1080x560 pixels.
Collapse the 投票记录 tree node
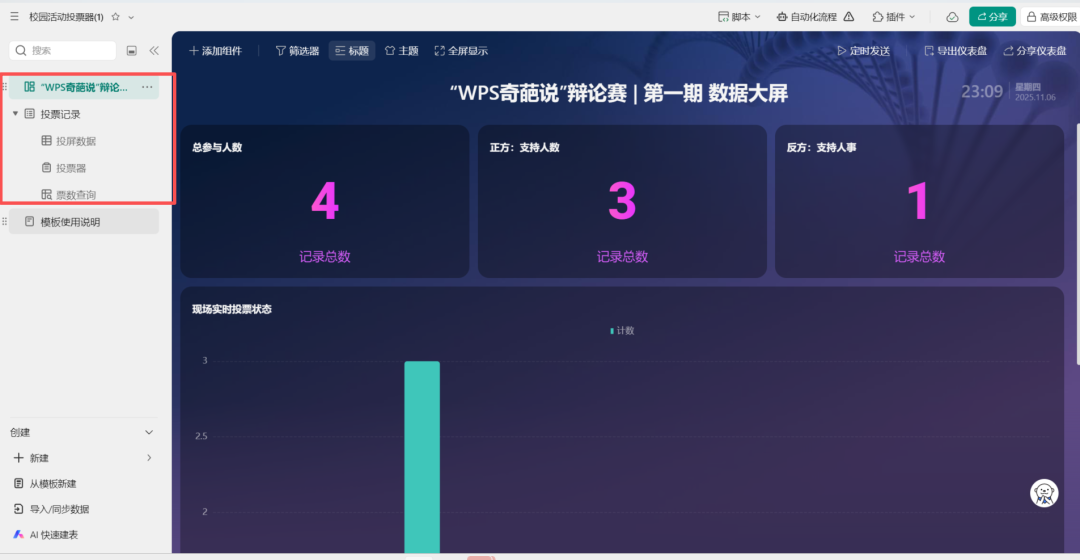(15, 114)
